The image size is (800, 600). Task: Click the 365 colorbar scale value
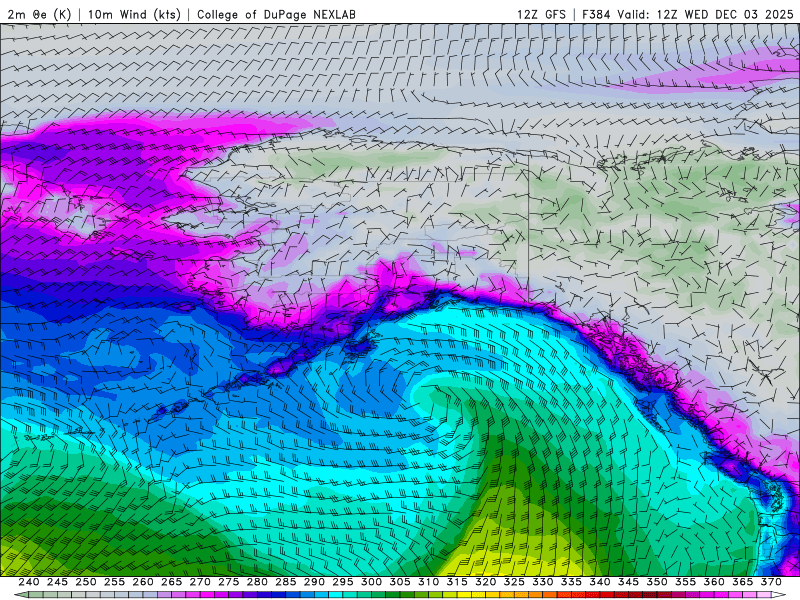(x=743, y=582)
